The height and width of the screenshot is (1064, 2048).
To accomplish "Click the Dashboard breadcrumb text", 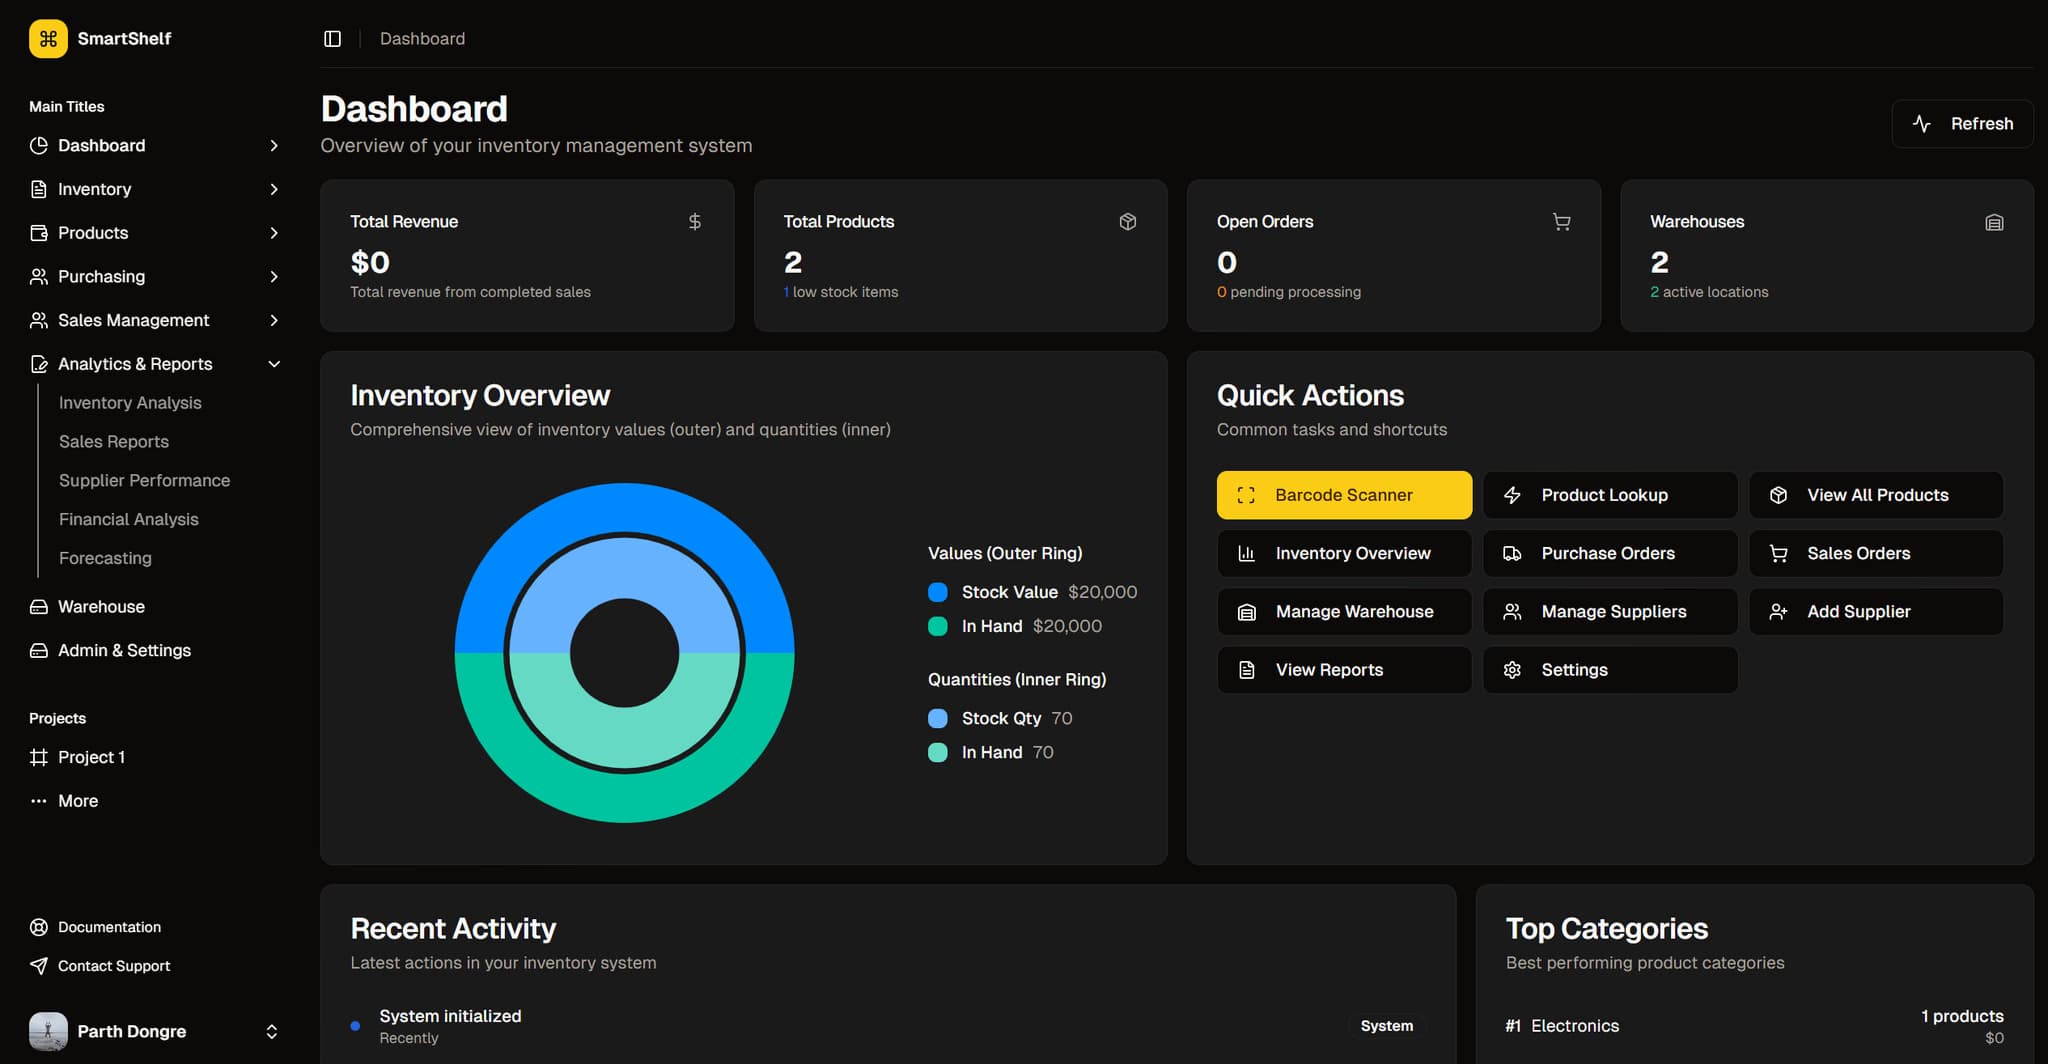I will (422, 39).
